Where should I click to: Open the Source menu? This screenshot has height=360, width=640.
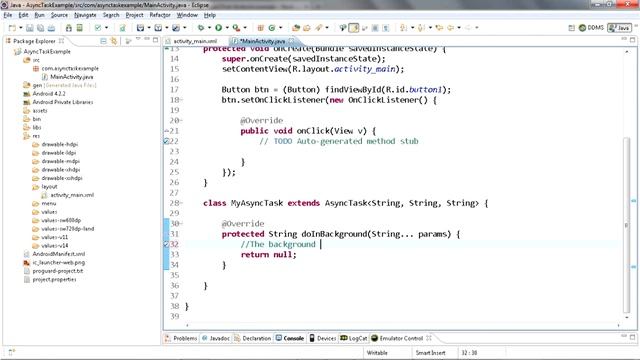point(59,15)
